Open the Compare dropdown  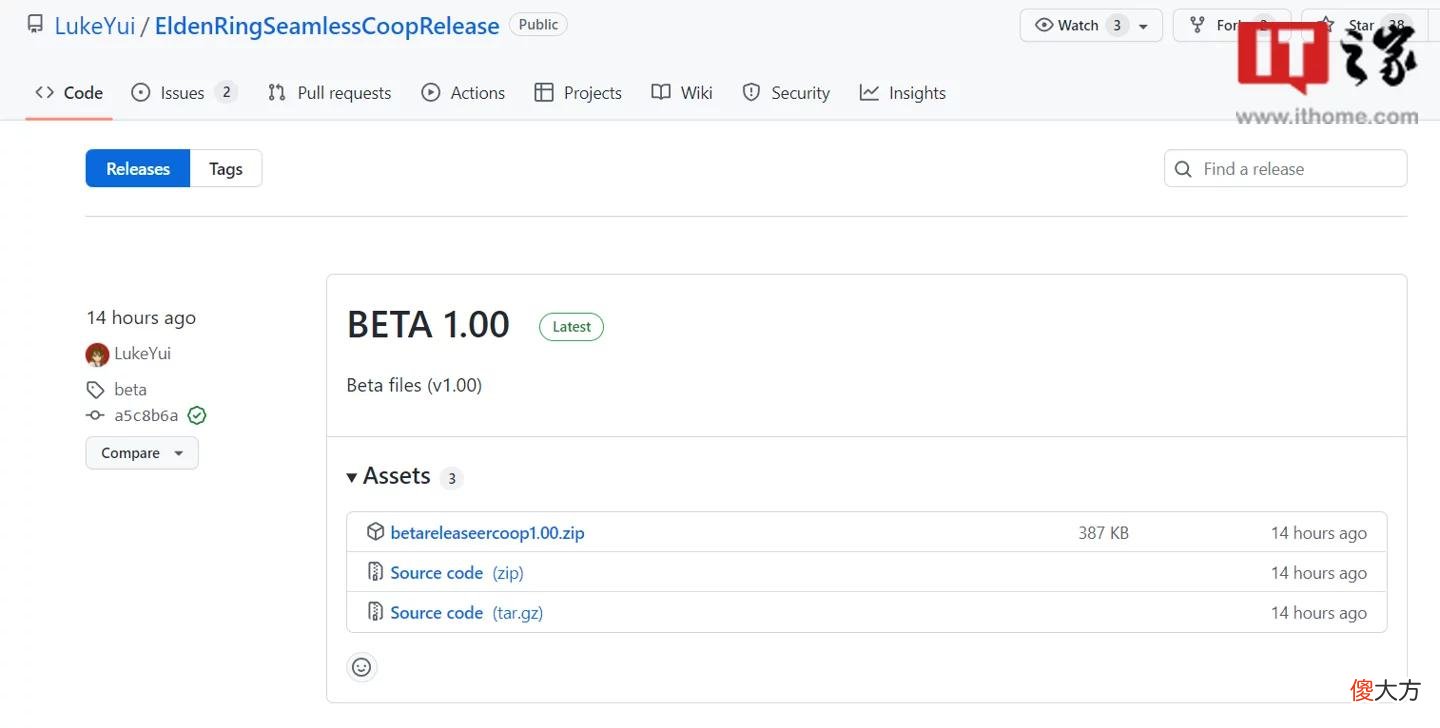click(142, 453)
